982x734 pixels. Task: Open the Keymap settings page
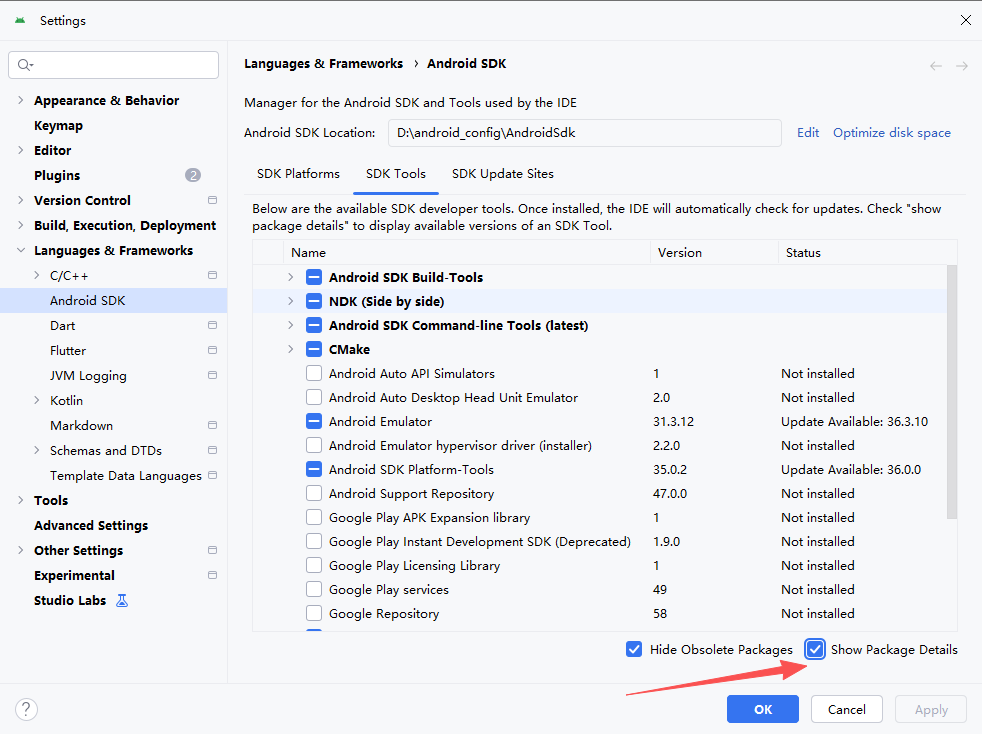(58, 125)
